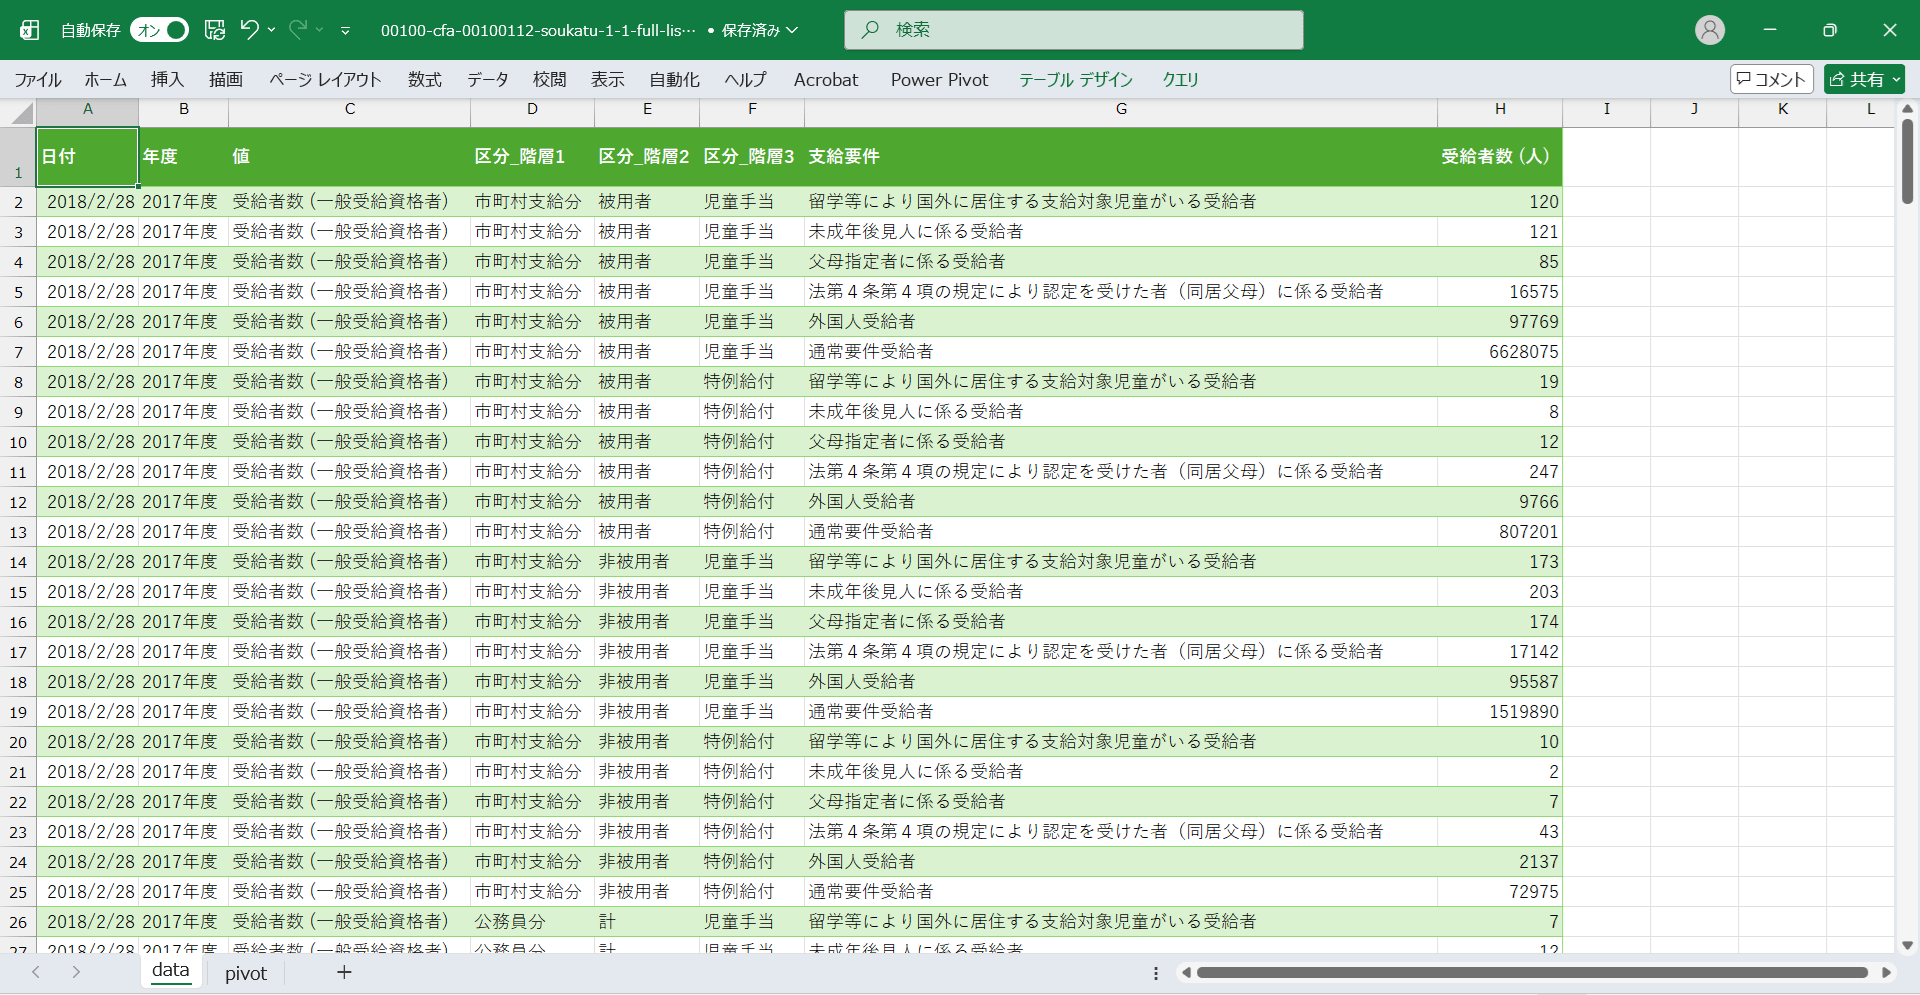Click the save/sync icon in title bar
1920x995 pixels.
215,30
